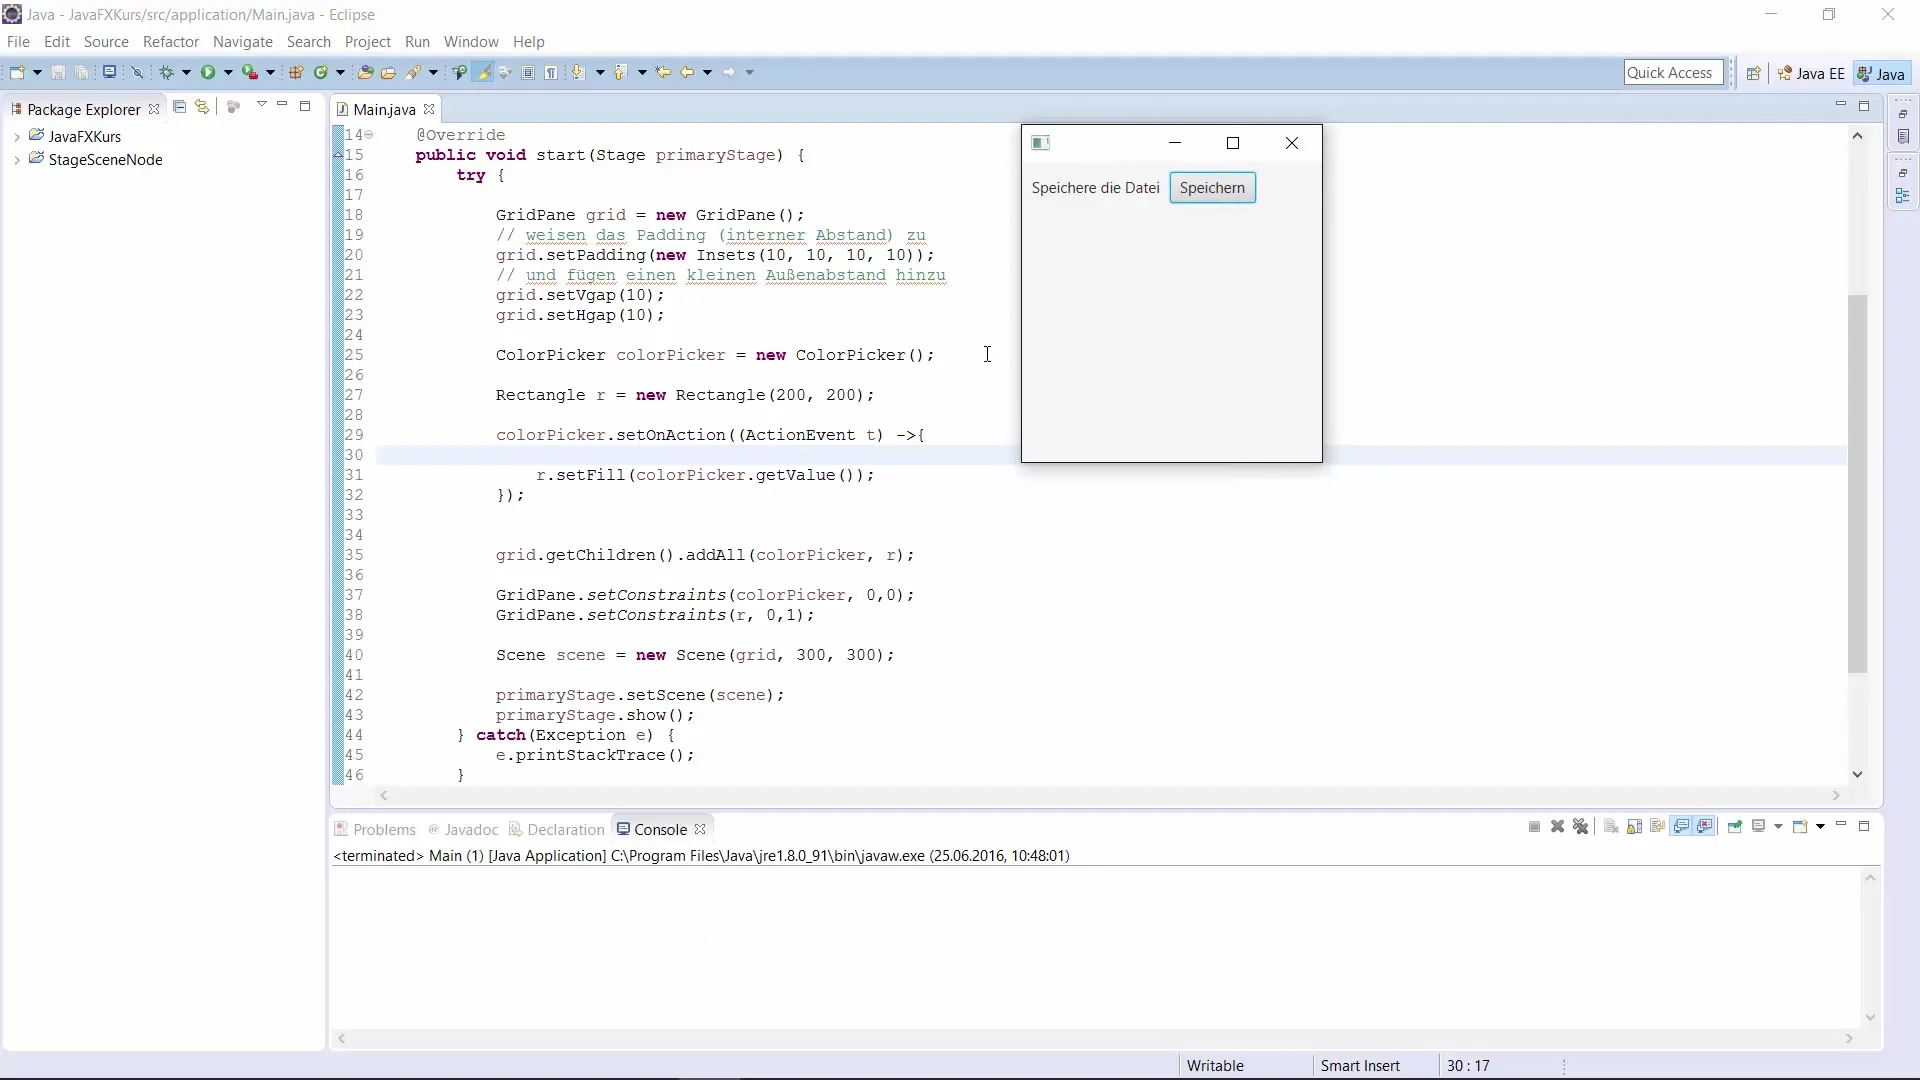Open the Window menu
This screenshot has height=1080, width=1920.
(471, 42)
